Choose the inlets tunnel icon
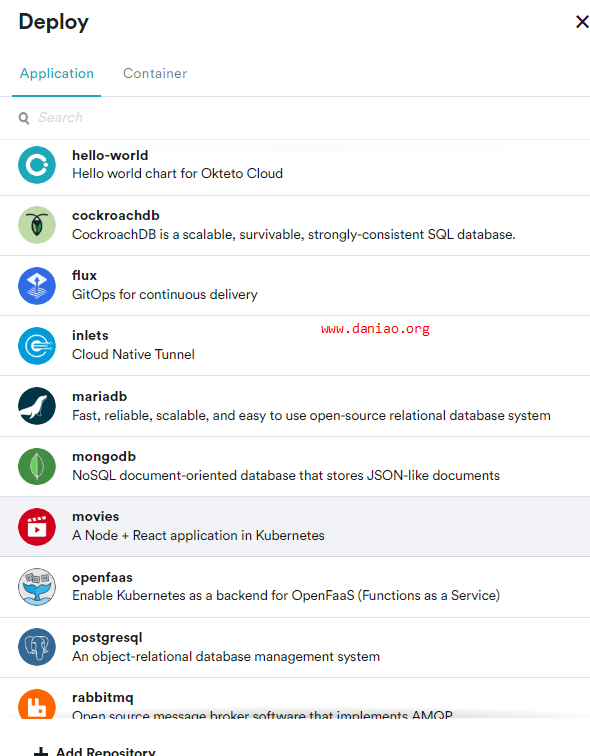Image resolution: width=590 pixels, height=756 pixels. pyautogui.click(x=37, y=346)
